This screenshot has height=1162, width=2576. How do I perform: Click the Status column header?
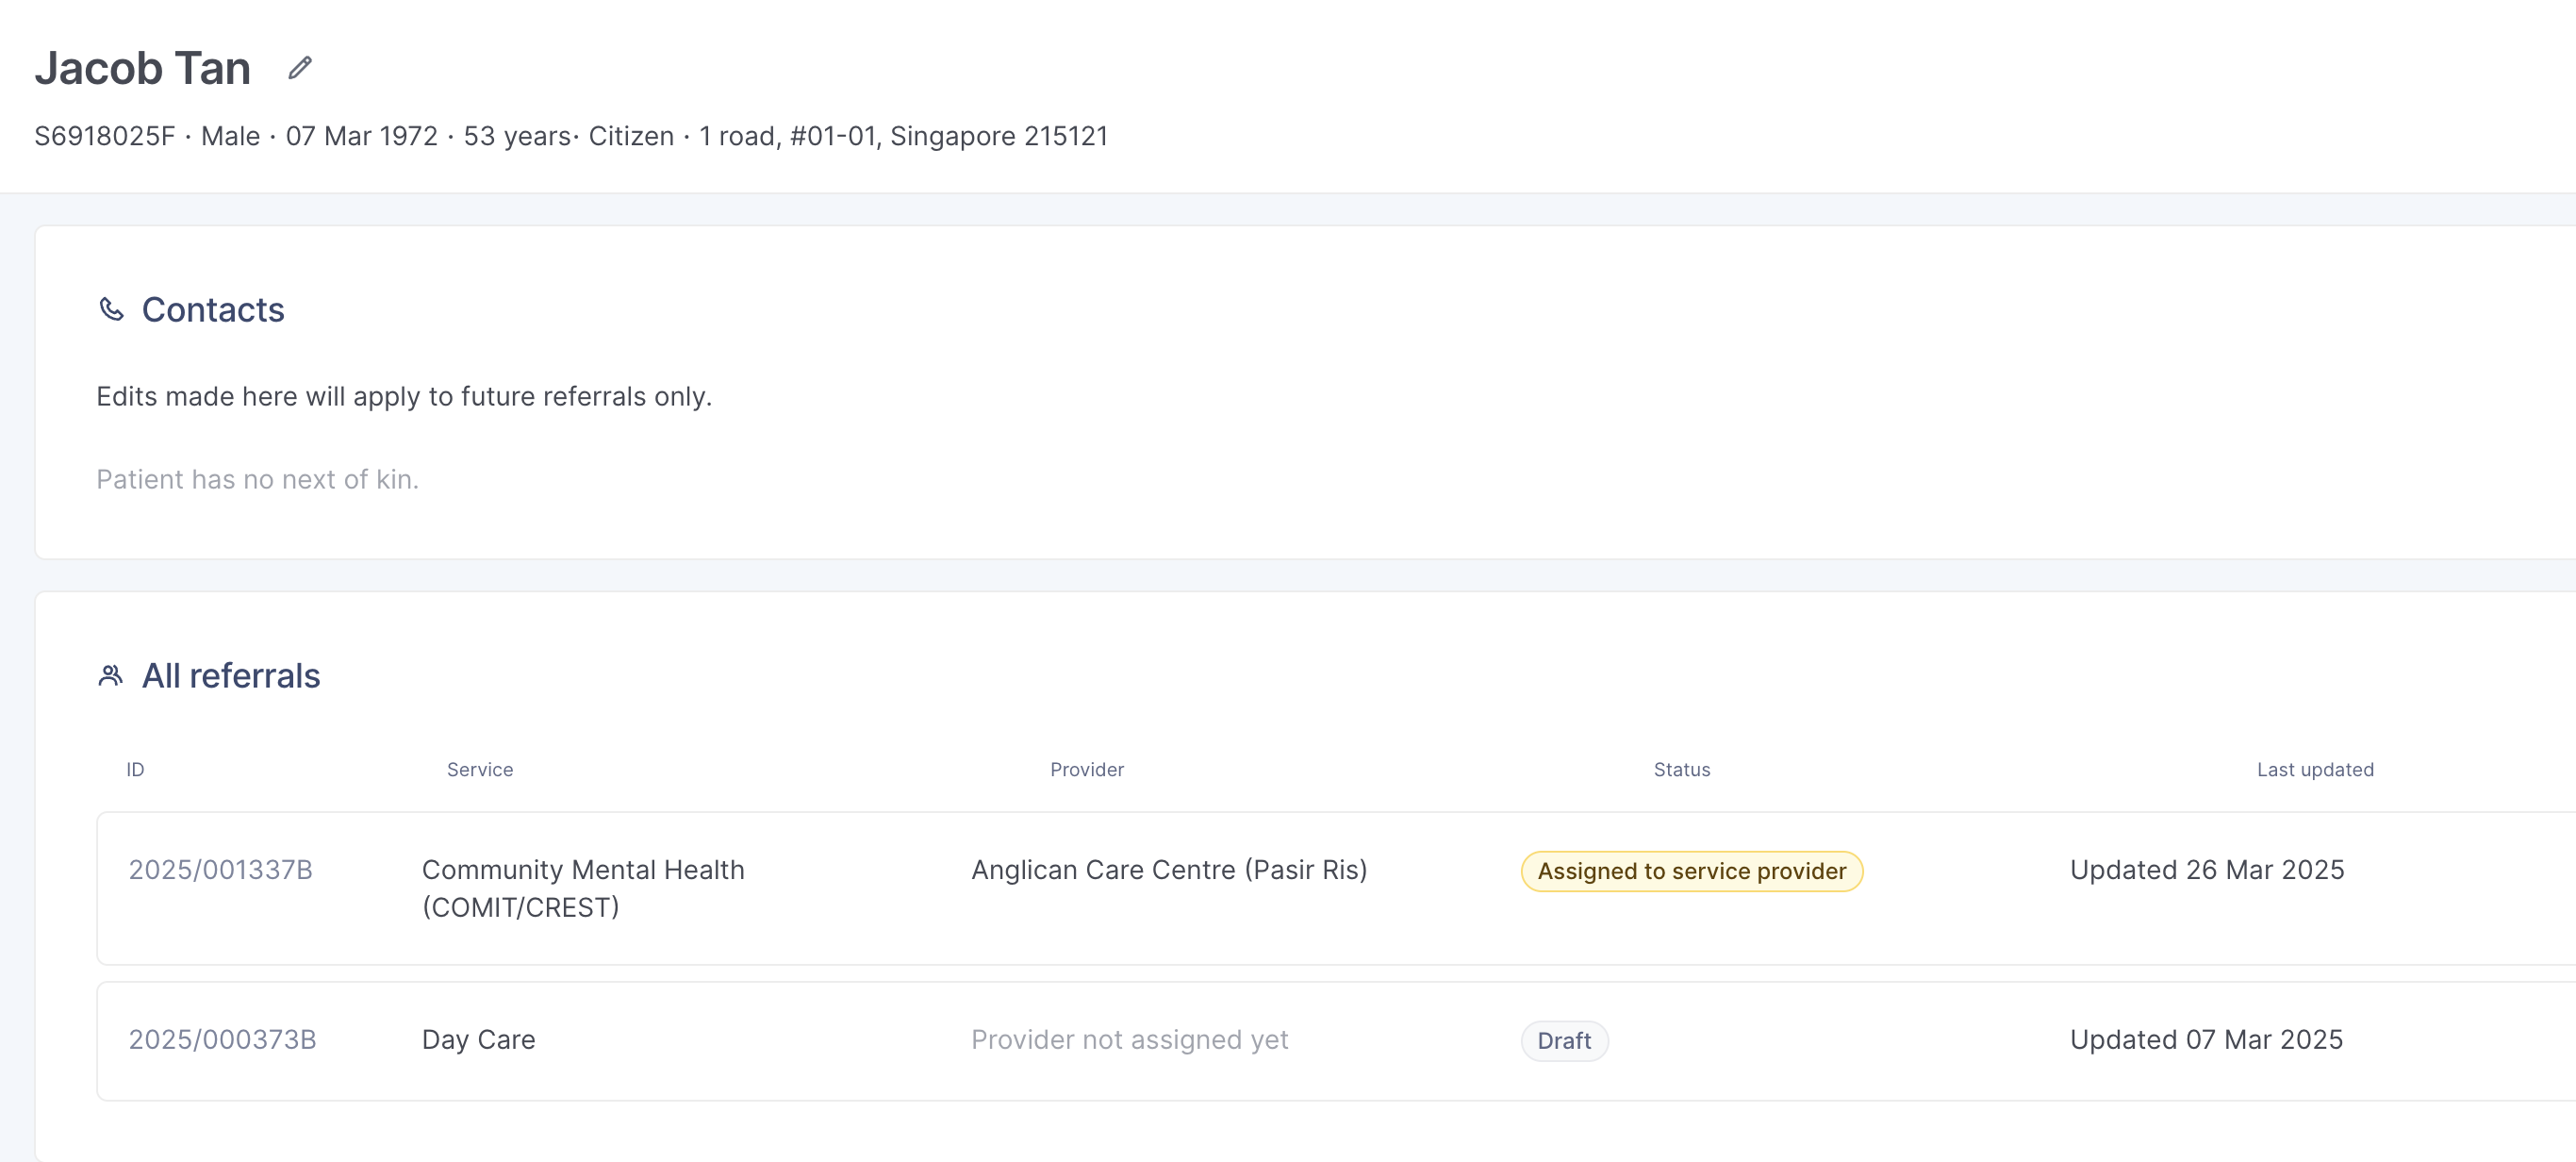[x=1681, y=770]
